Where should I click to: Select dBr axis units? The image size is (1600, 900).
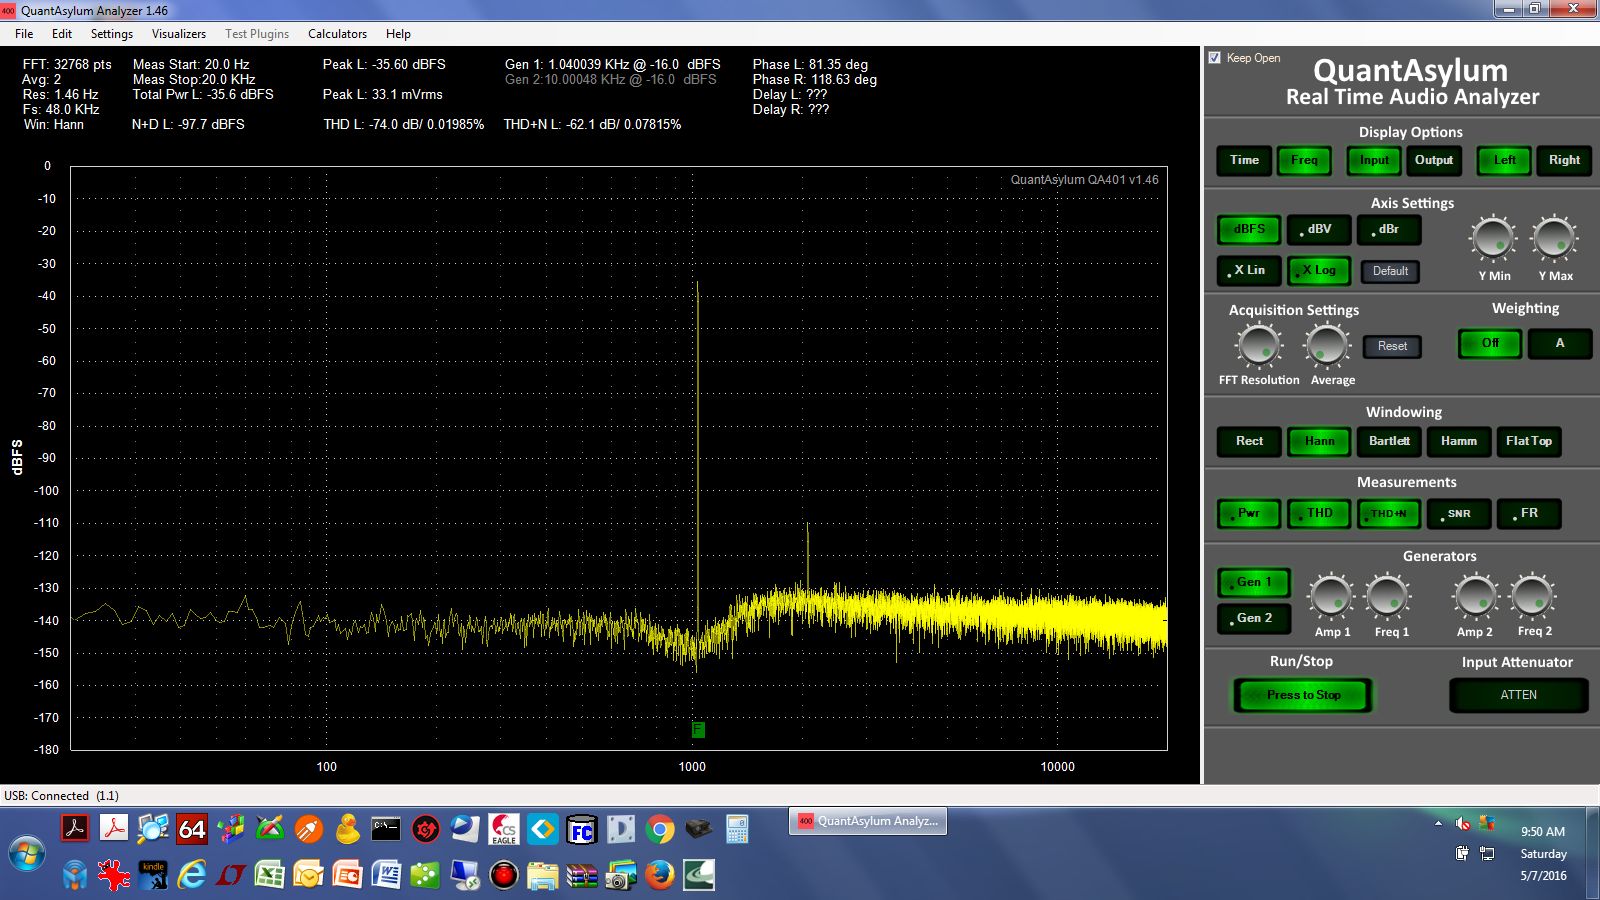pos(1389,230)
